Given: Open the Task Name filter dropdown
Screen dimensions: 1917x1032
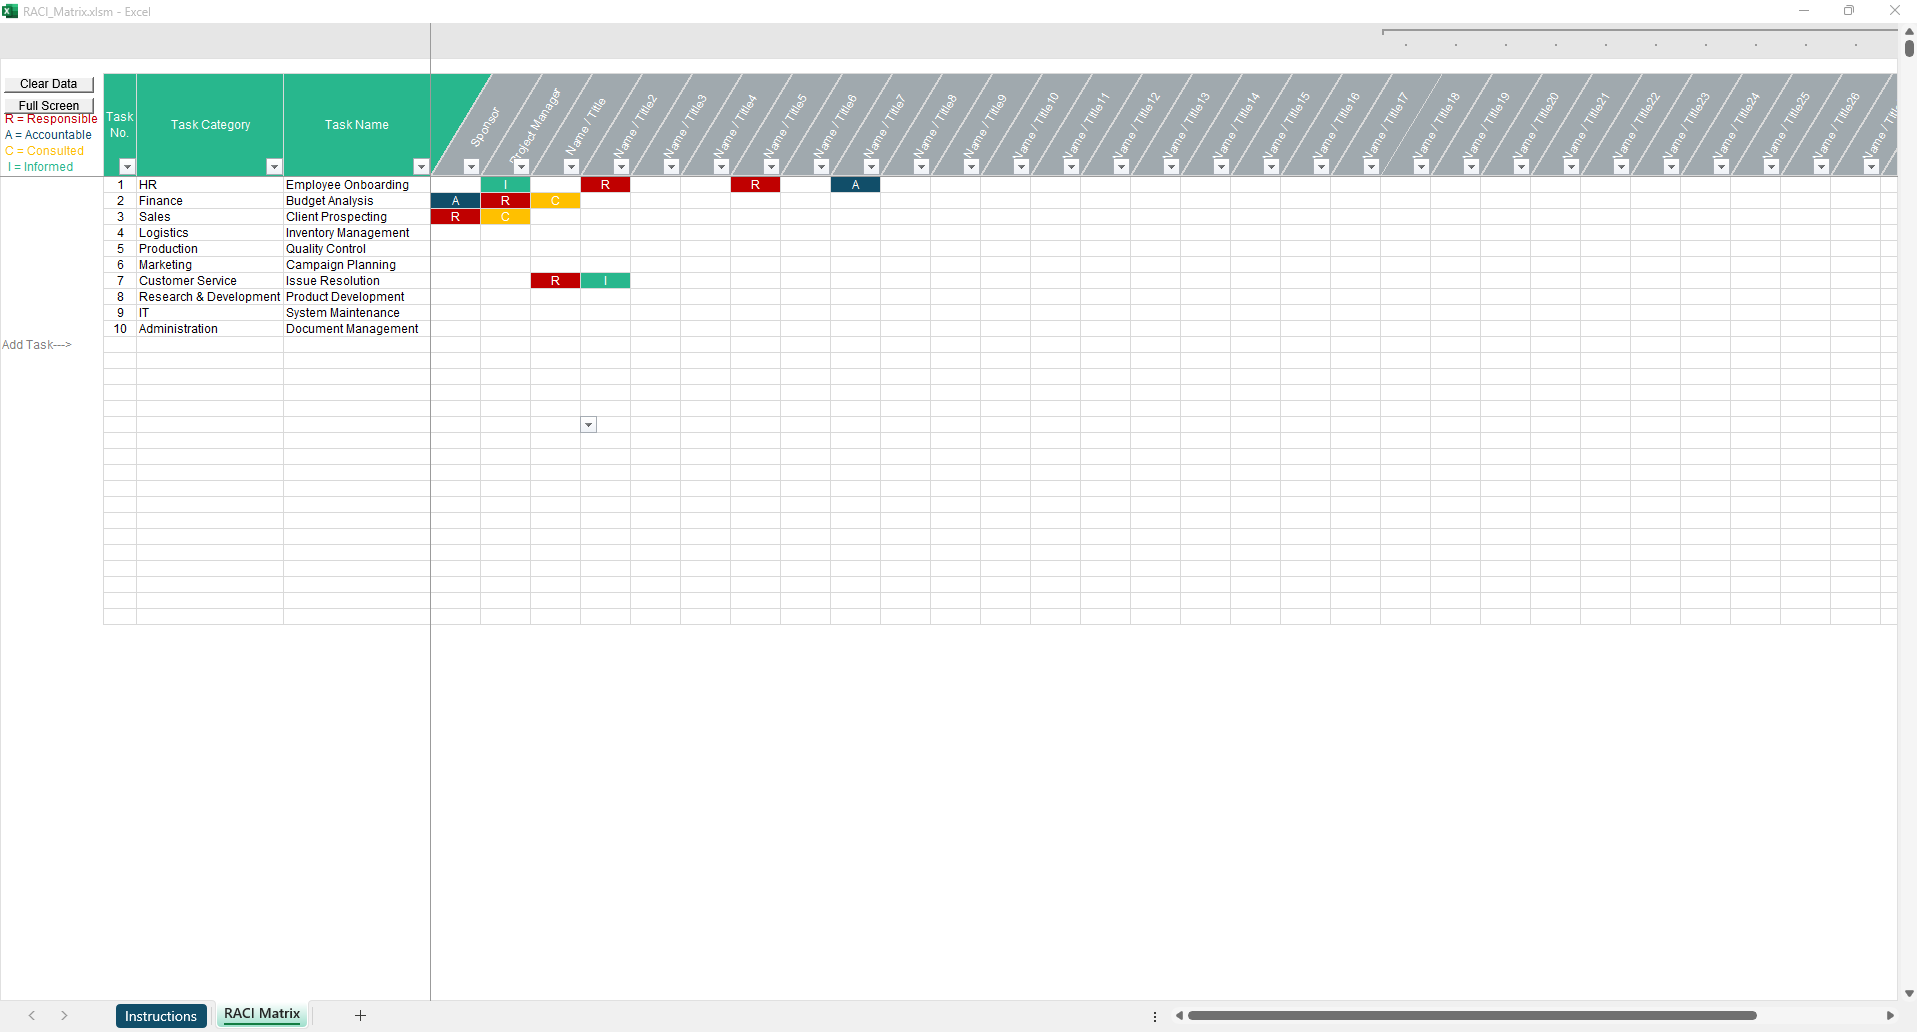Looking at the screenshot, I should (421, 167).
